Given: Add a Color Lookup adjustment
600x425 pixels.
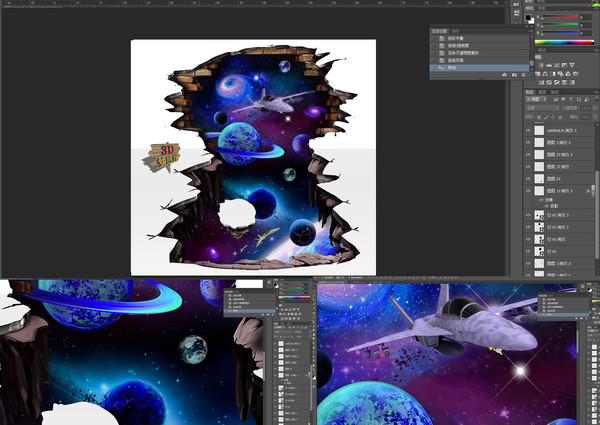Looking at the screenshot, I should click(576, 74).
